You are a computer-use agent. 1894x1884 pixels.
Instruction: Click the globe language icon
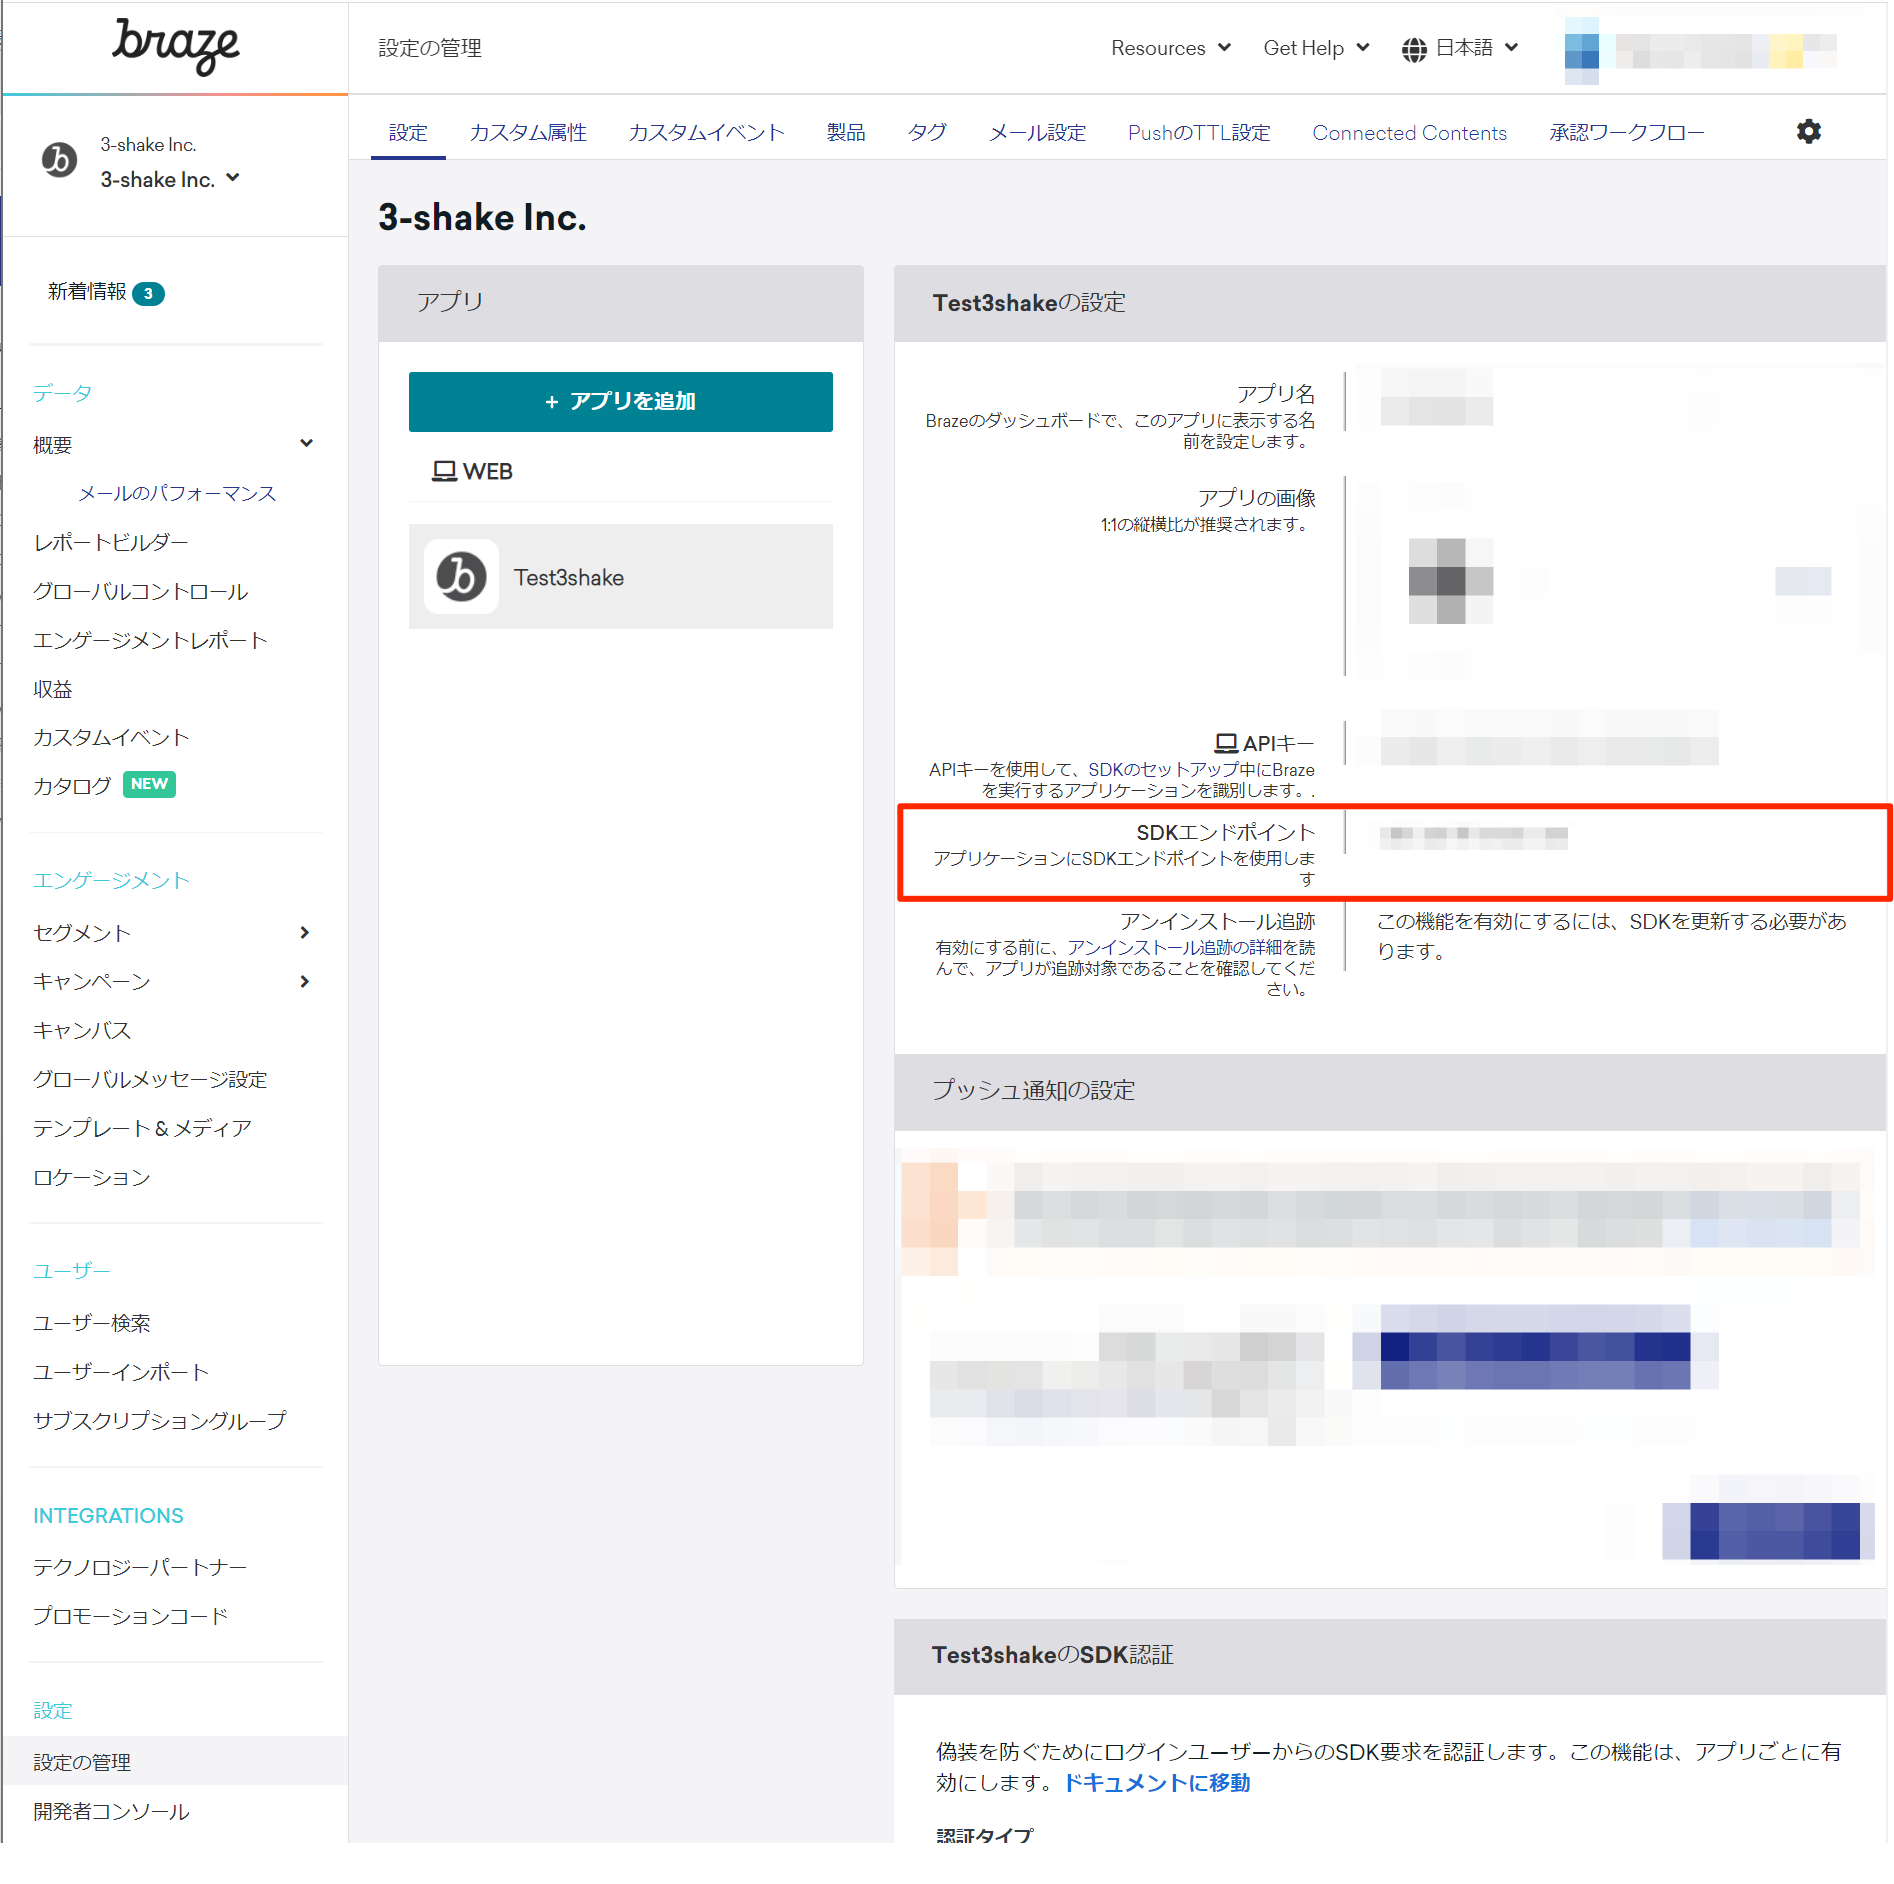(x=1413, y=49)
